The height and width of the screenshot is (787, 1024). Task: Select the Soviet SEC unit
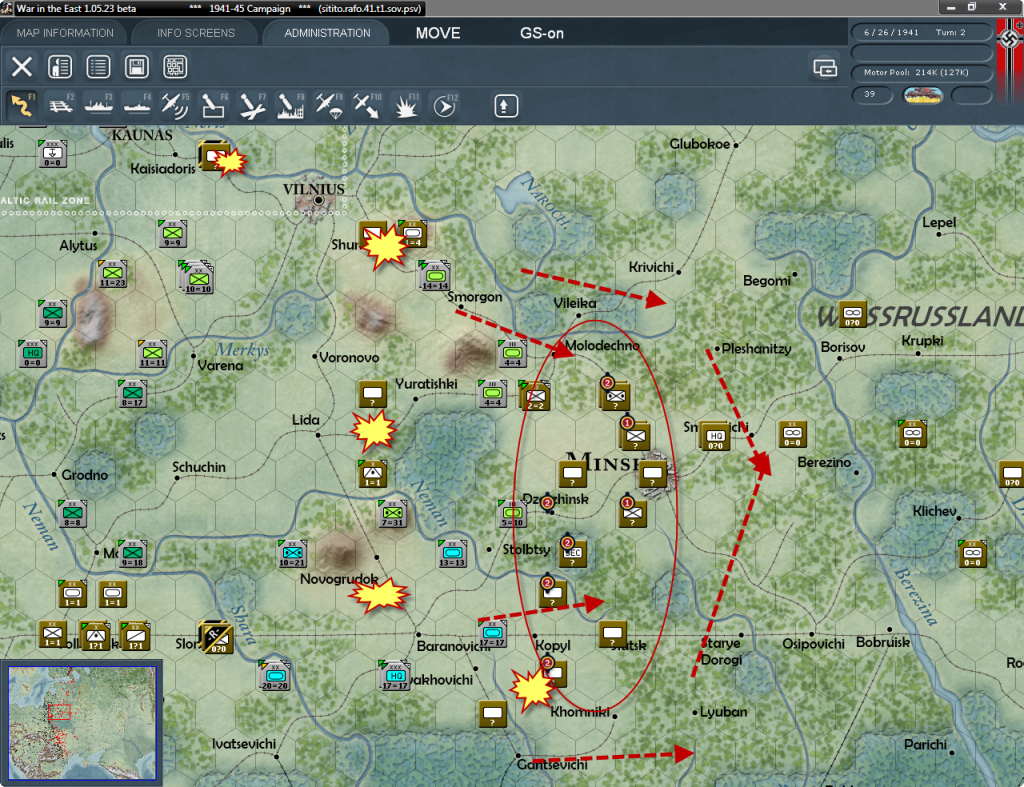tap(572, 553)
